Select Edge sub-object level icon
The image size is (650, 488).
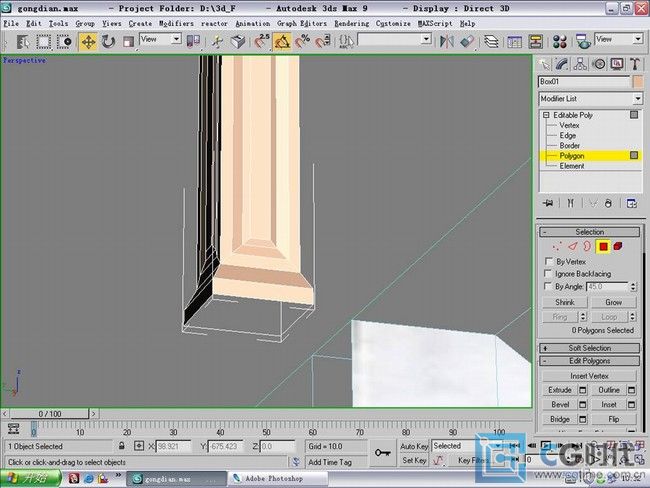(x=572, y=246)
